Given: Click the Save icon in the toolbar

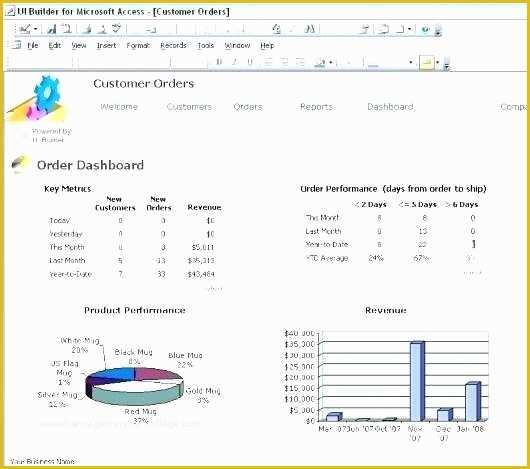Looking at the screenshot, I should [52, 29].
